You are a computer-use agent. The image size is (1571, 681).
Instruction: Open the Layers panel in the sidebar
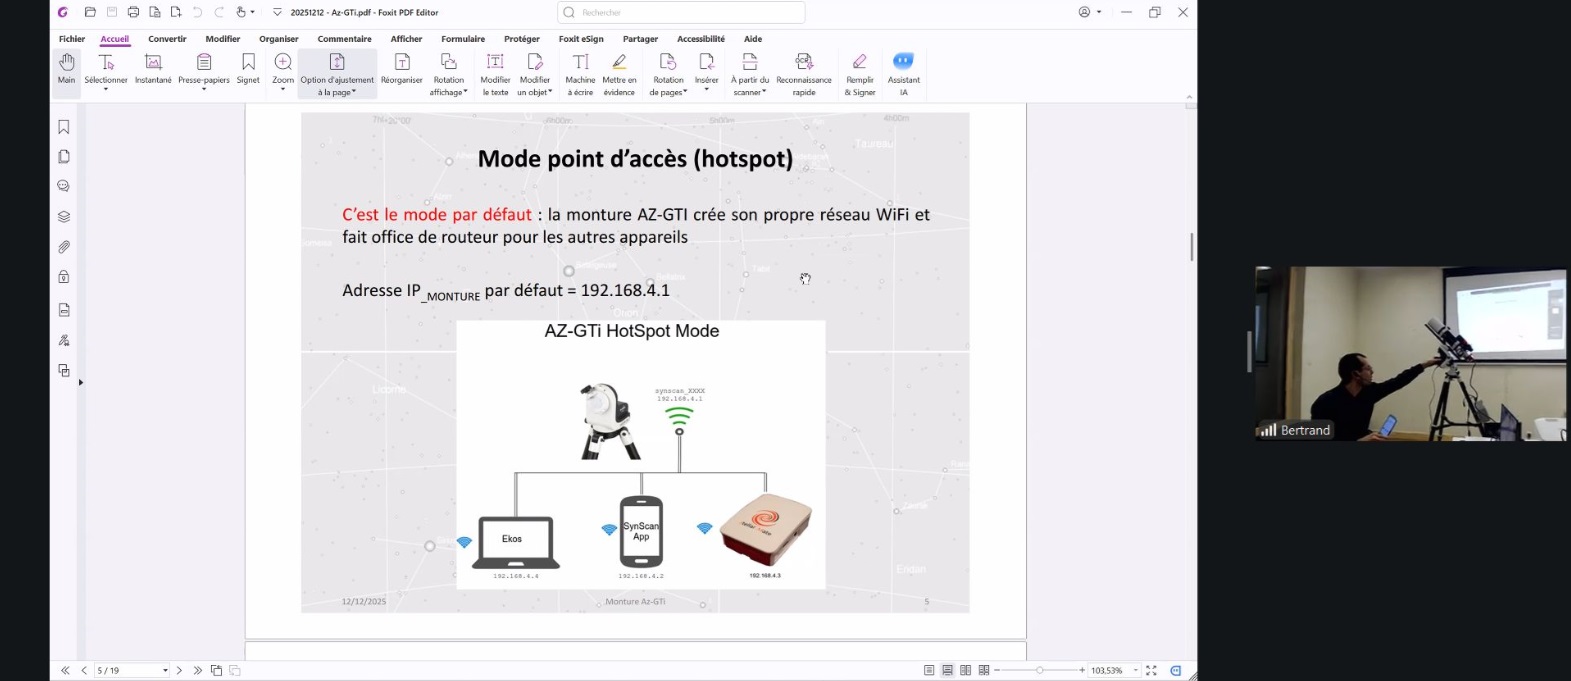[x=63, y=217]
